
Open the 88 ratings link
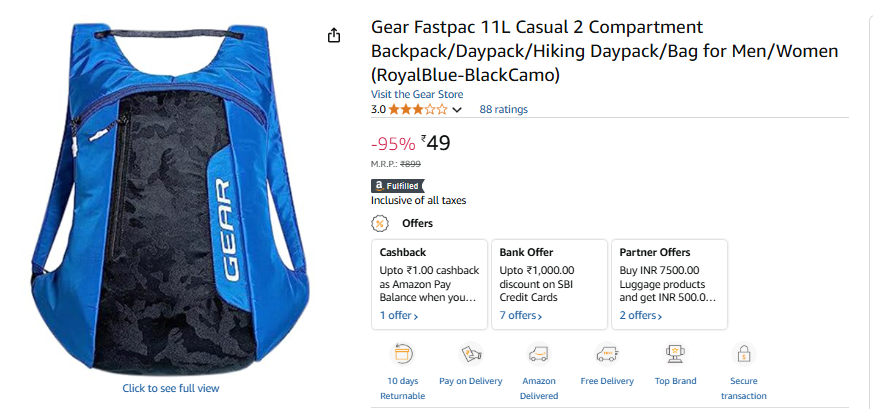click(x=503, y=109)
